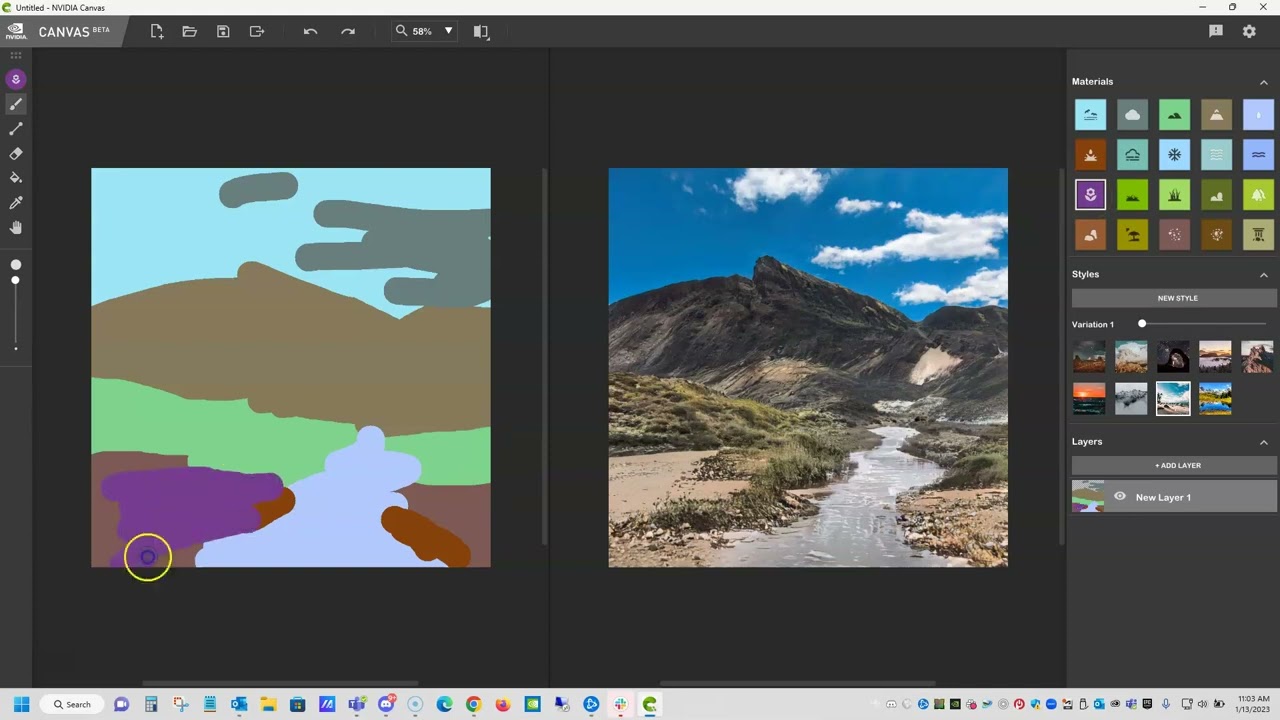Collapse the Layers panel

pos(1263,442)
